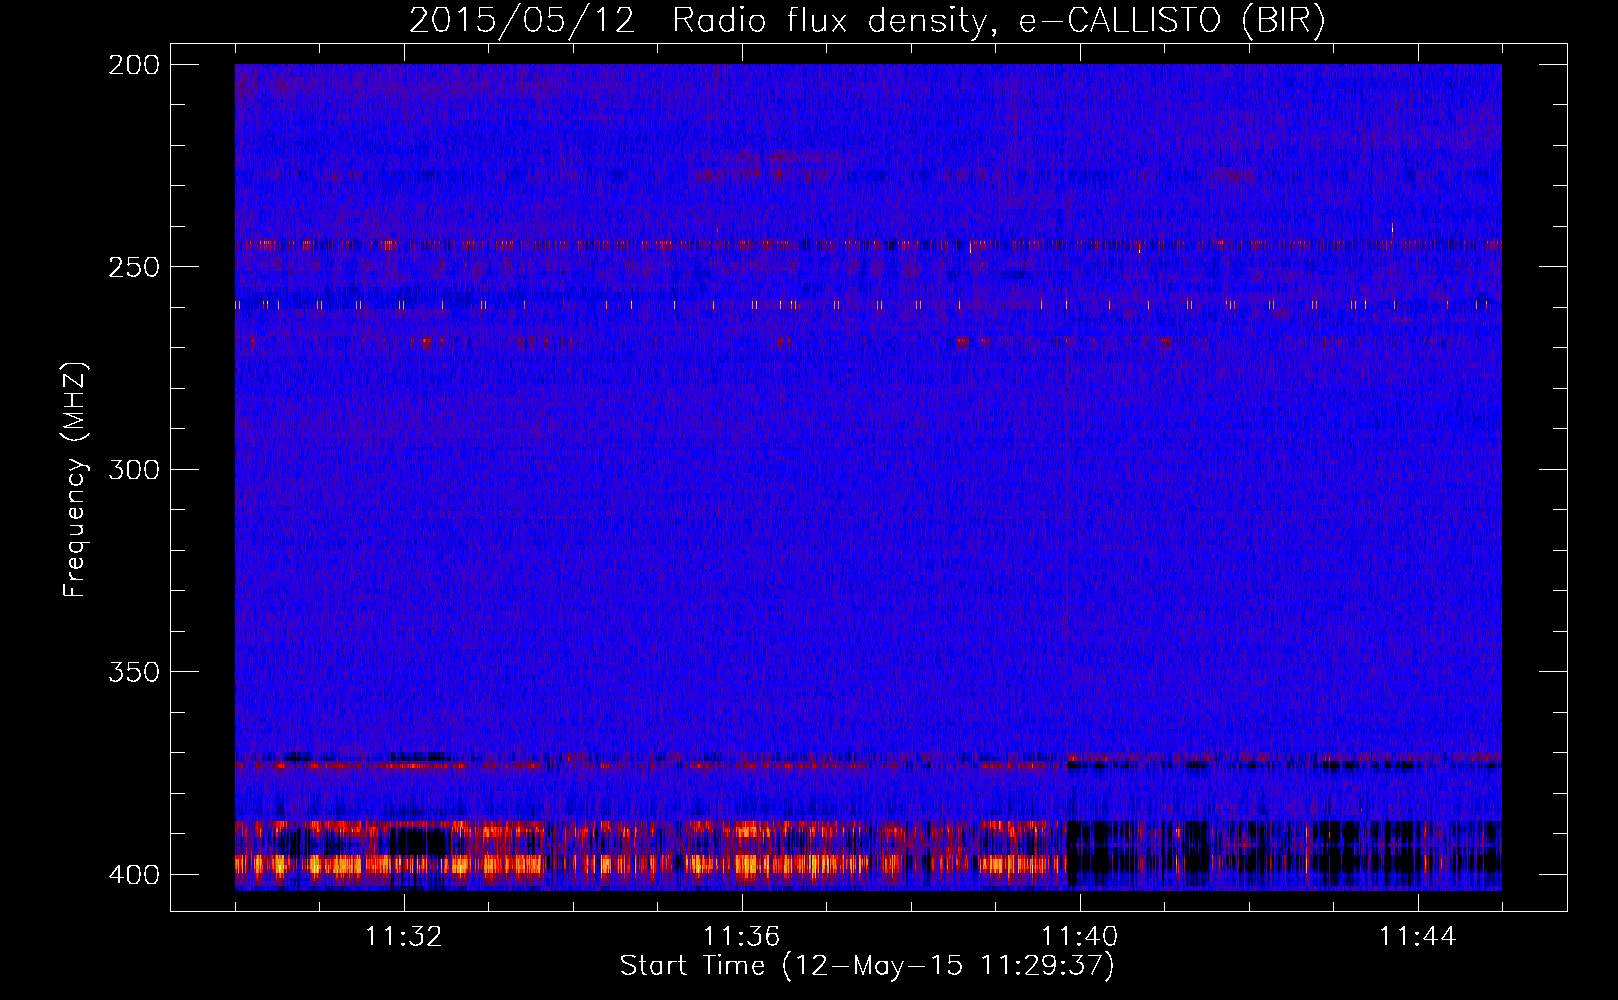Select the 350 frequency tick label

[133, 671]
